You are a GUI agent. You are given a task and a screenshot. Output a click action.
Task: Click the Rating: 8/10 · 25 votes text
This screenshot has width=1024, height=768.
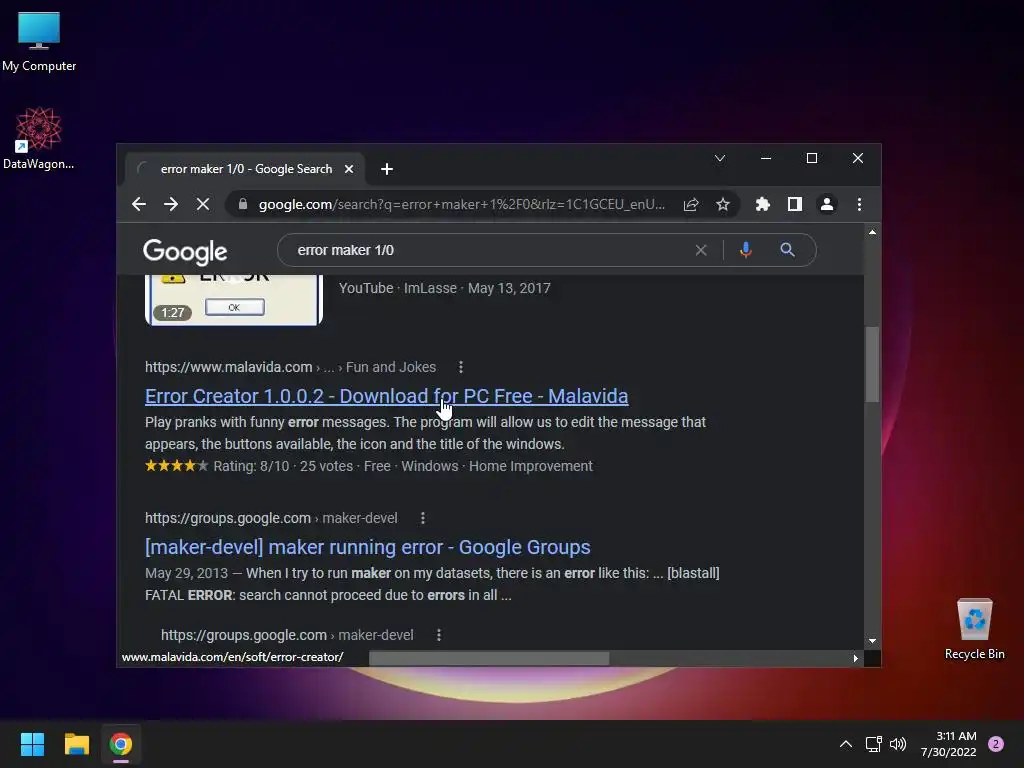(x=283, y=466)
